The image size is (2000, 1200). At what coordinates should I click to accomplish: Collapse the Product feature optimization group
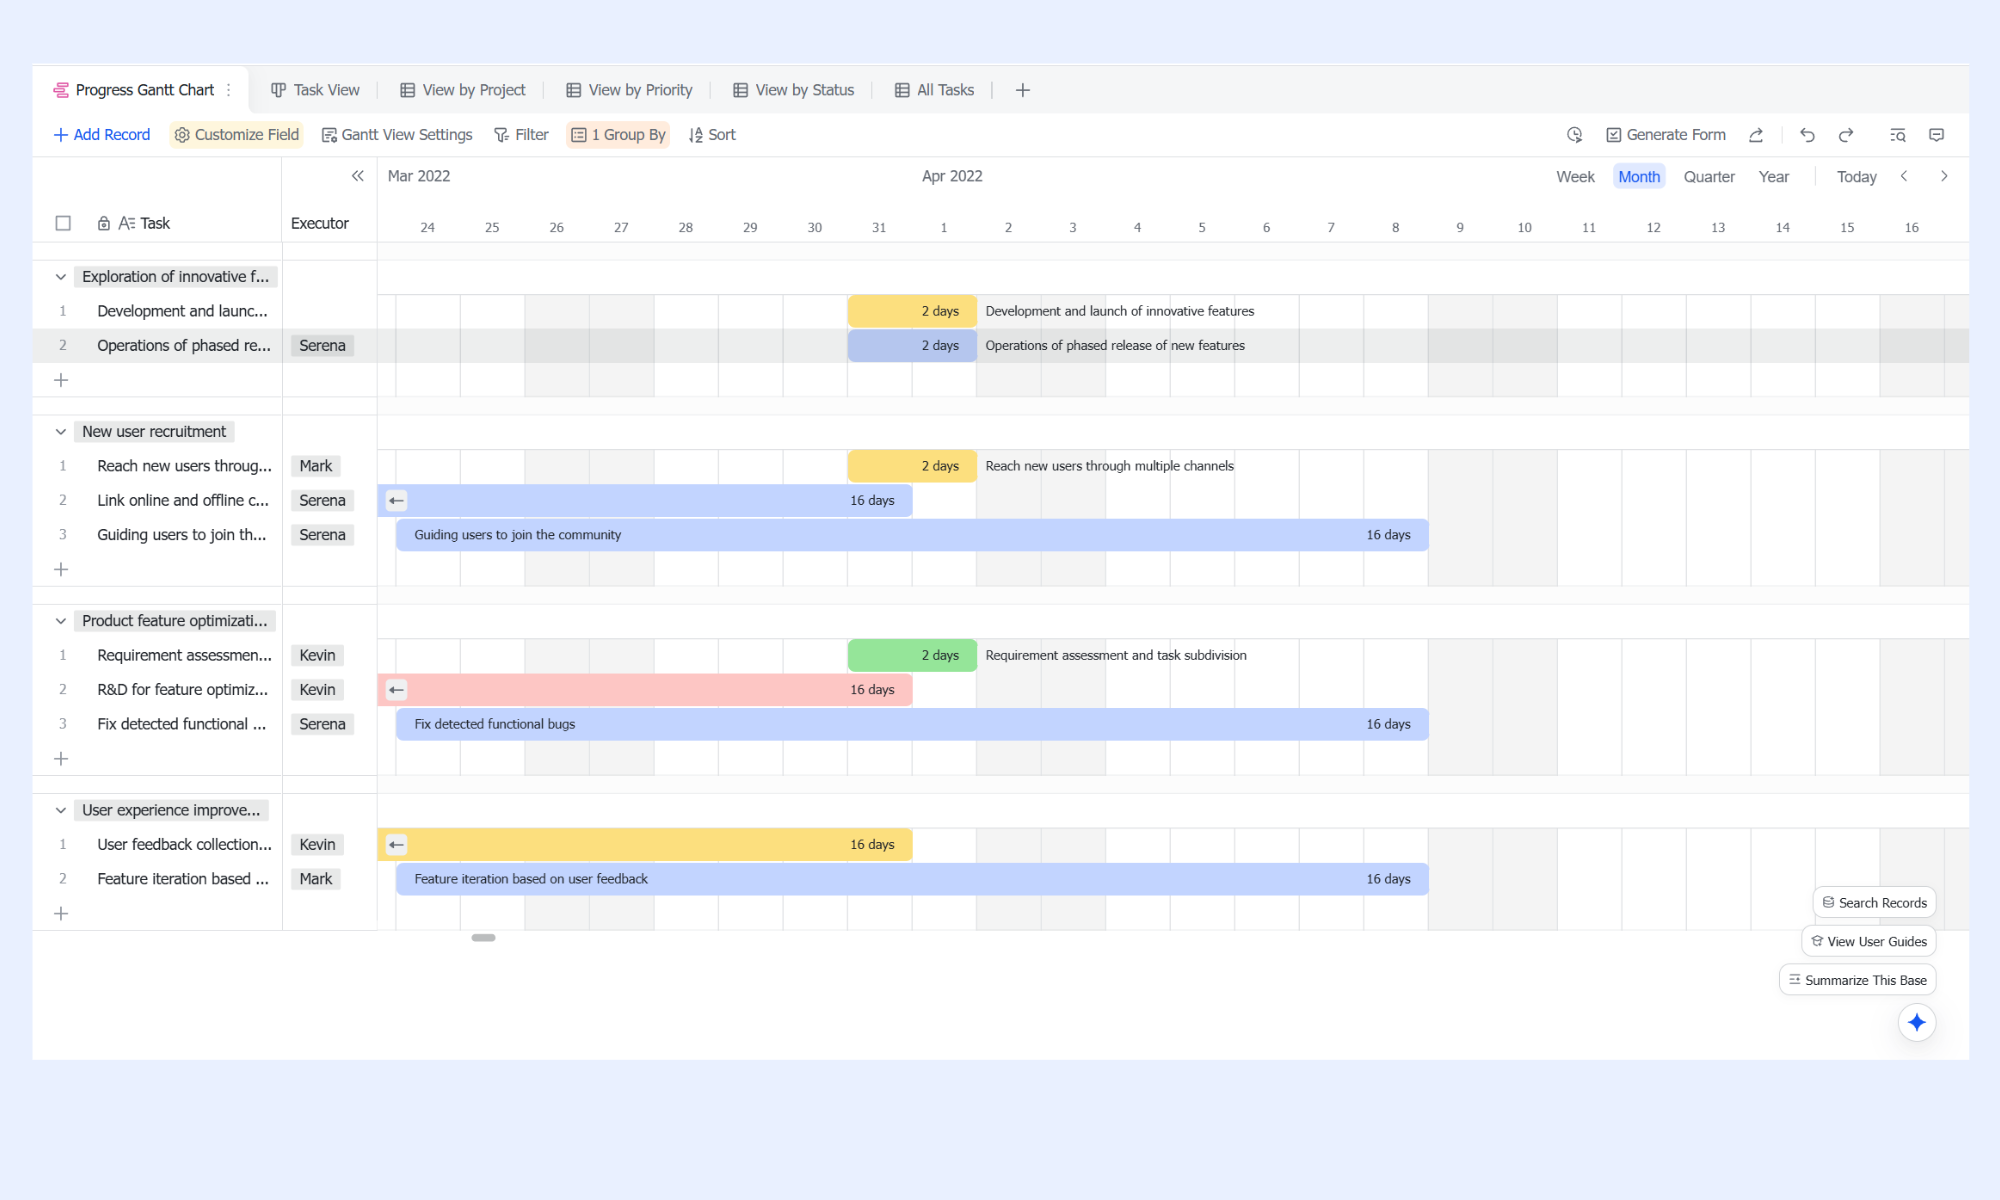pos(61,621)
